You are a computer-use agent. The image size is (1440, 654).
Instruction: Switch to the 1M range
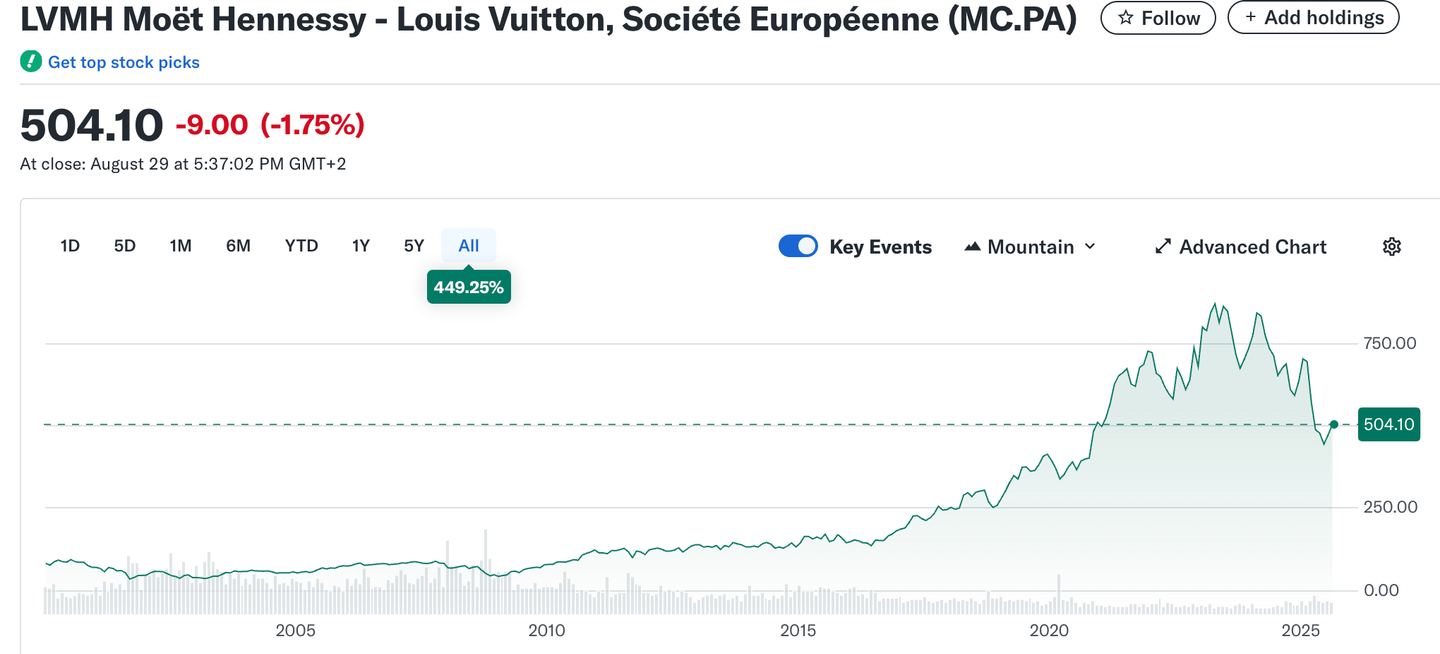point(180,246)
